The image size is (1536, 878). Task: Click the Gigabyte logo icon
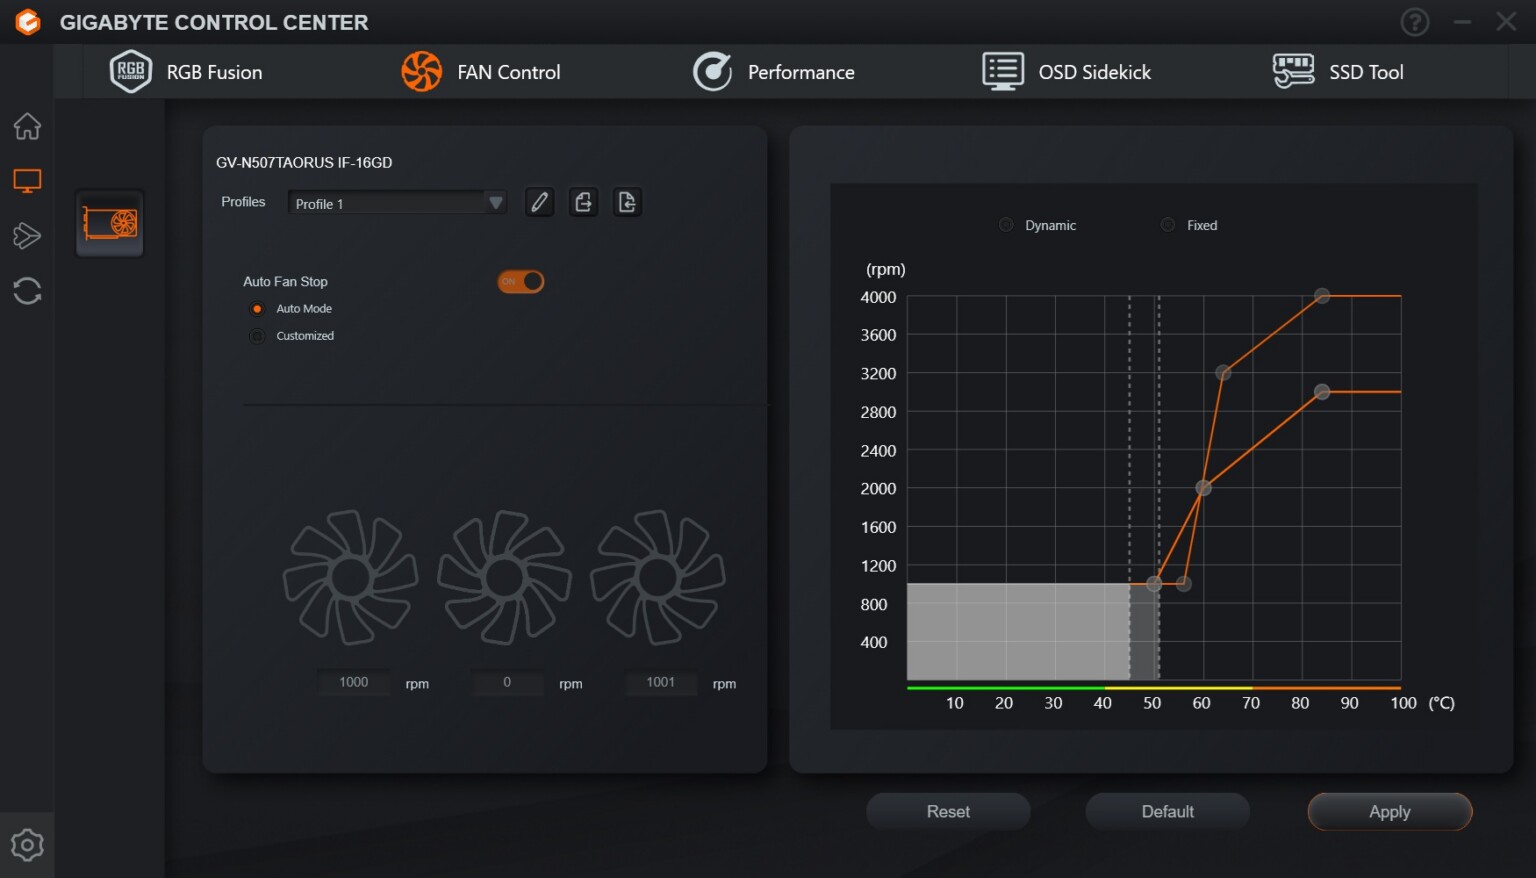pyautogui.click(x=28, y=22)
